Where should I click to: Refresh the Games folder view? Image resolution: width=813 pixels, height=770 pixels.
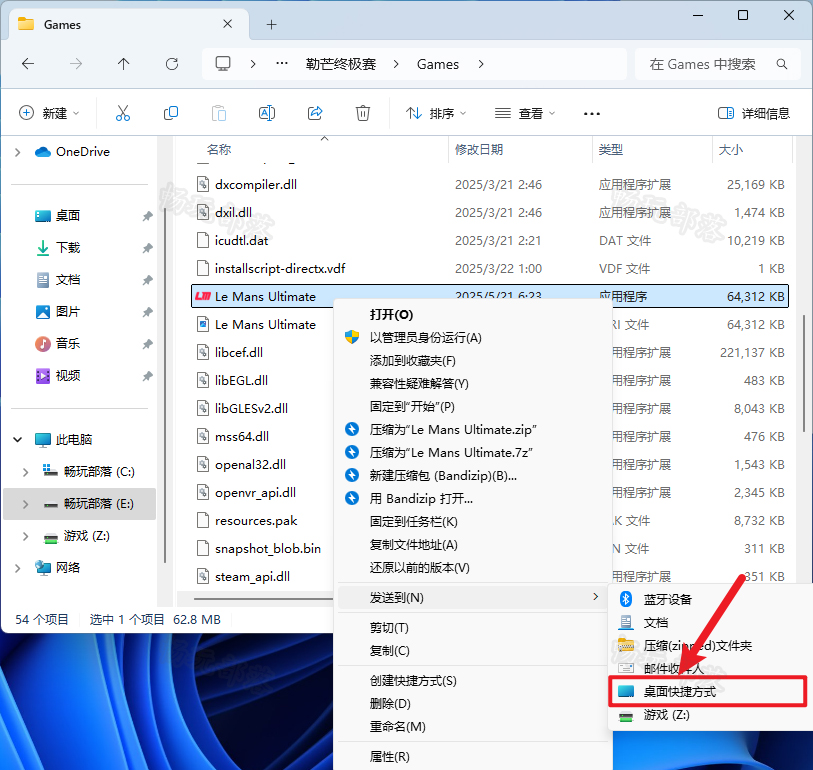(x=172, y=64)
